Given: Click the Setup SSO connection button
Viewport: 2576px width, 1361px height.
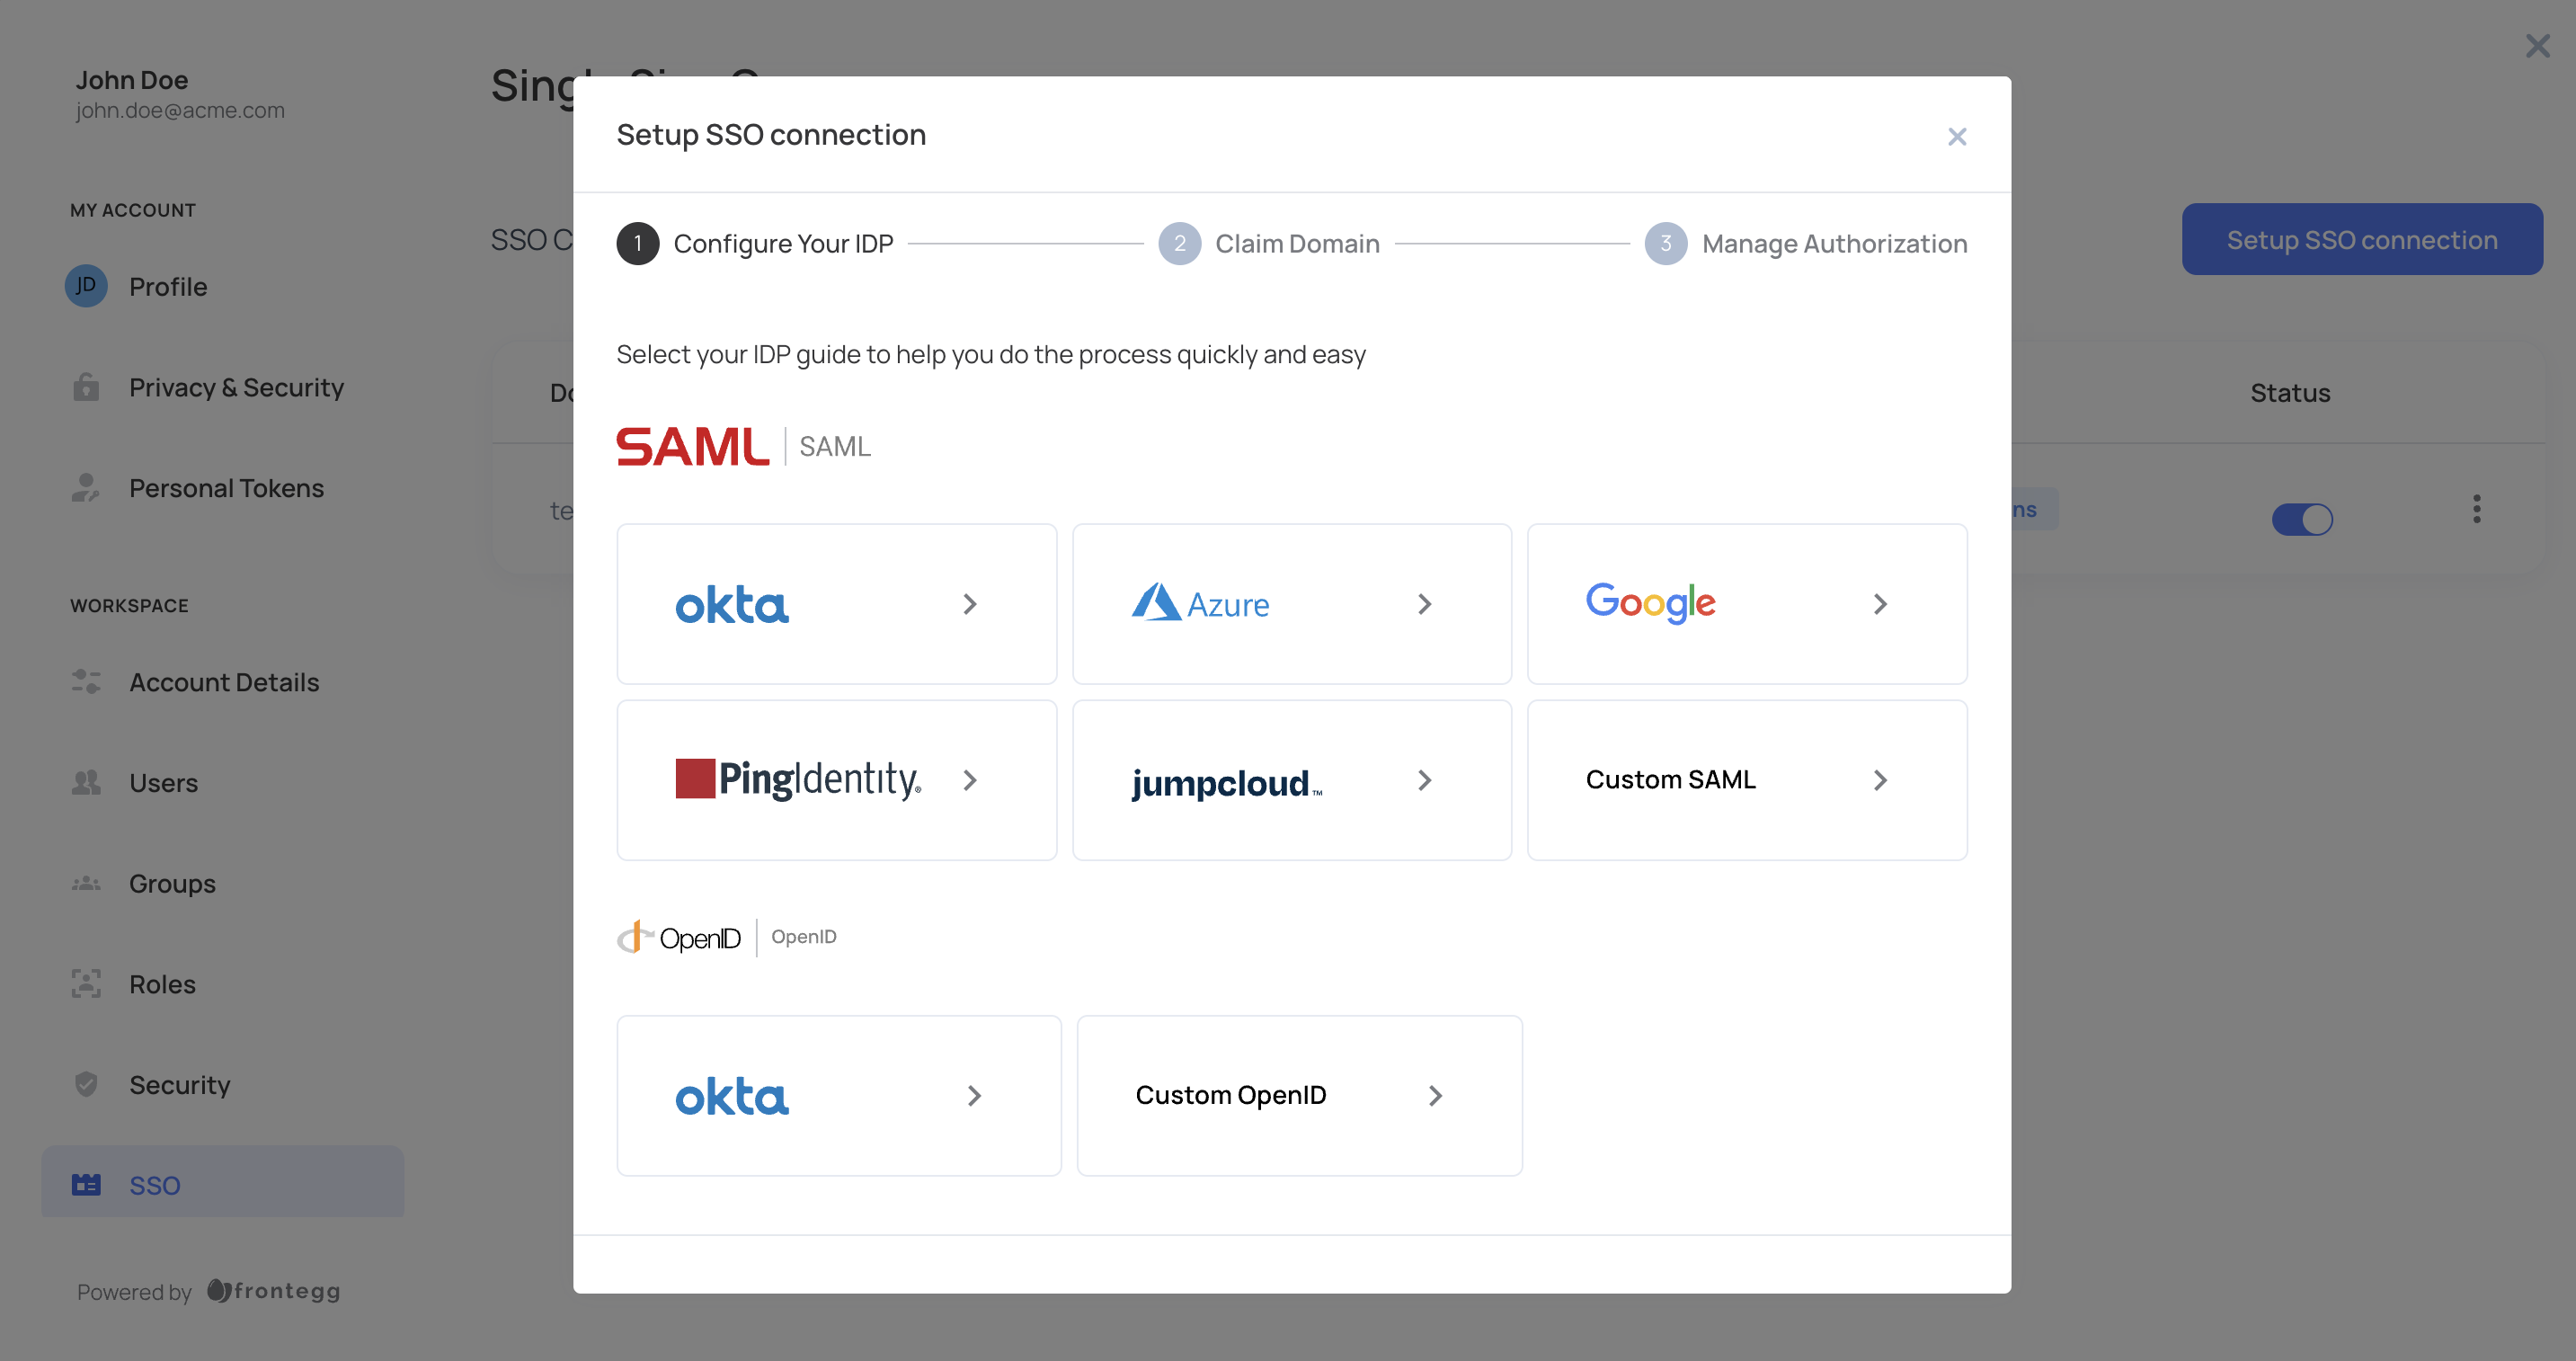Looking at the screenshot, I should click(x=2361, y=240).
